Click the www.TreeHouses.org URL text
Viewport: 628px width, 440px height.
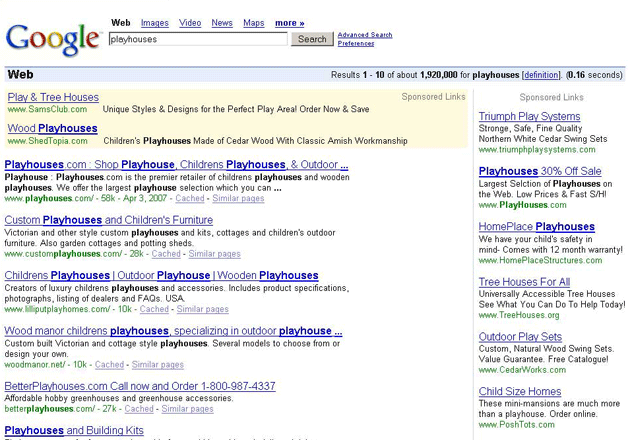[519, 315]
